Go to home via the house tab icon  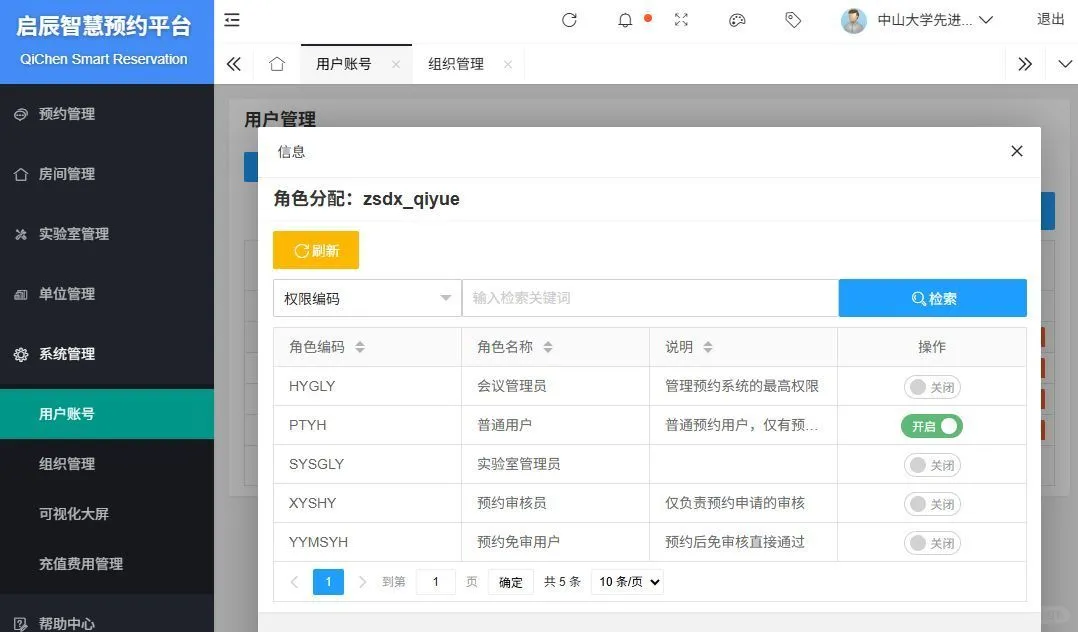coord(279,62)
